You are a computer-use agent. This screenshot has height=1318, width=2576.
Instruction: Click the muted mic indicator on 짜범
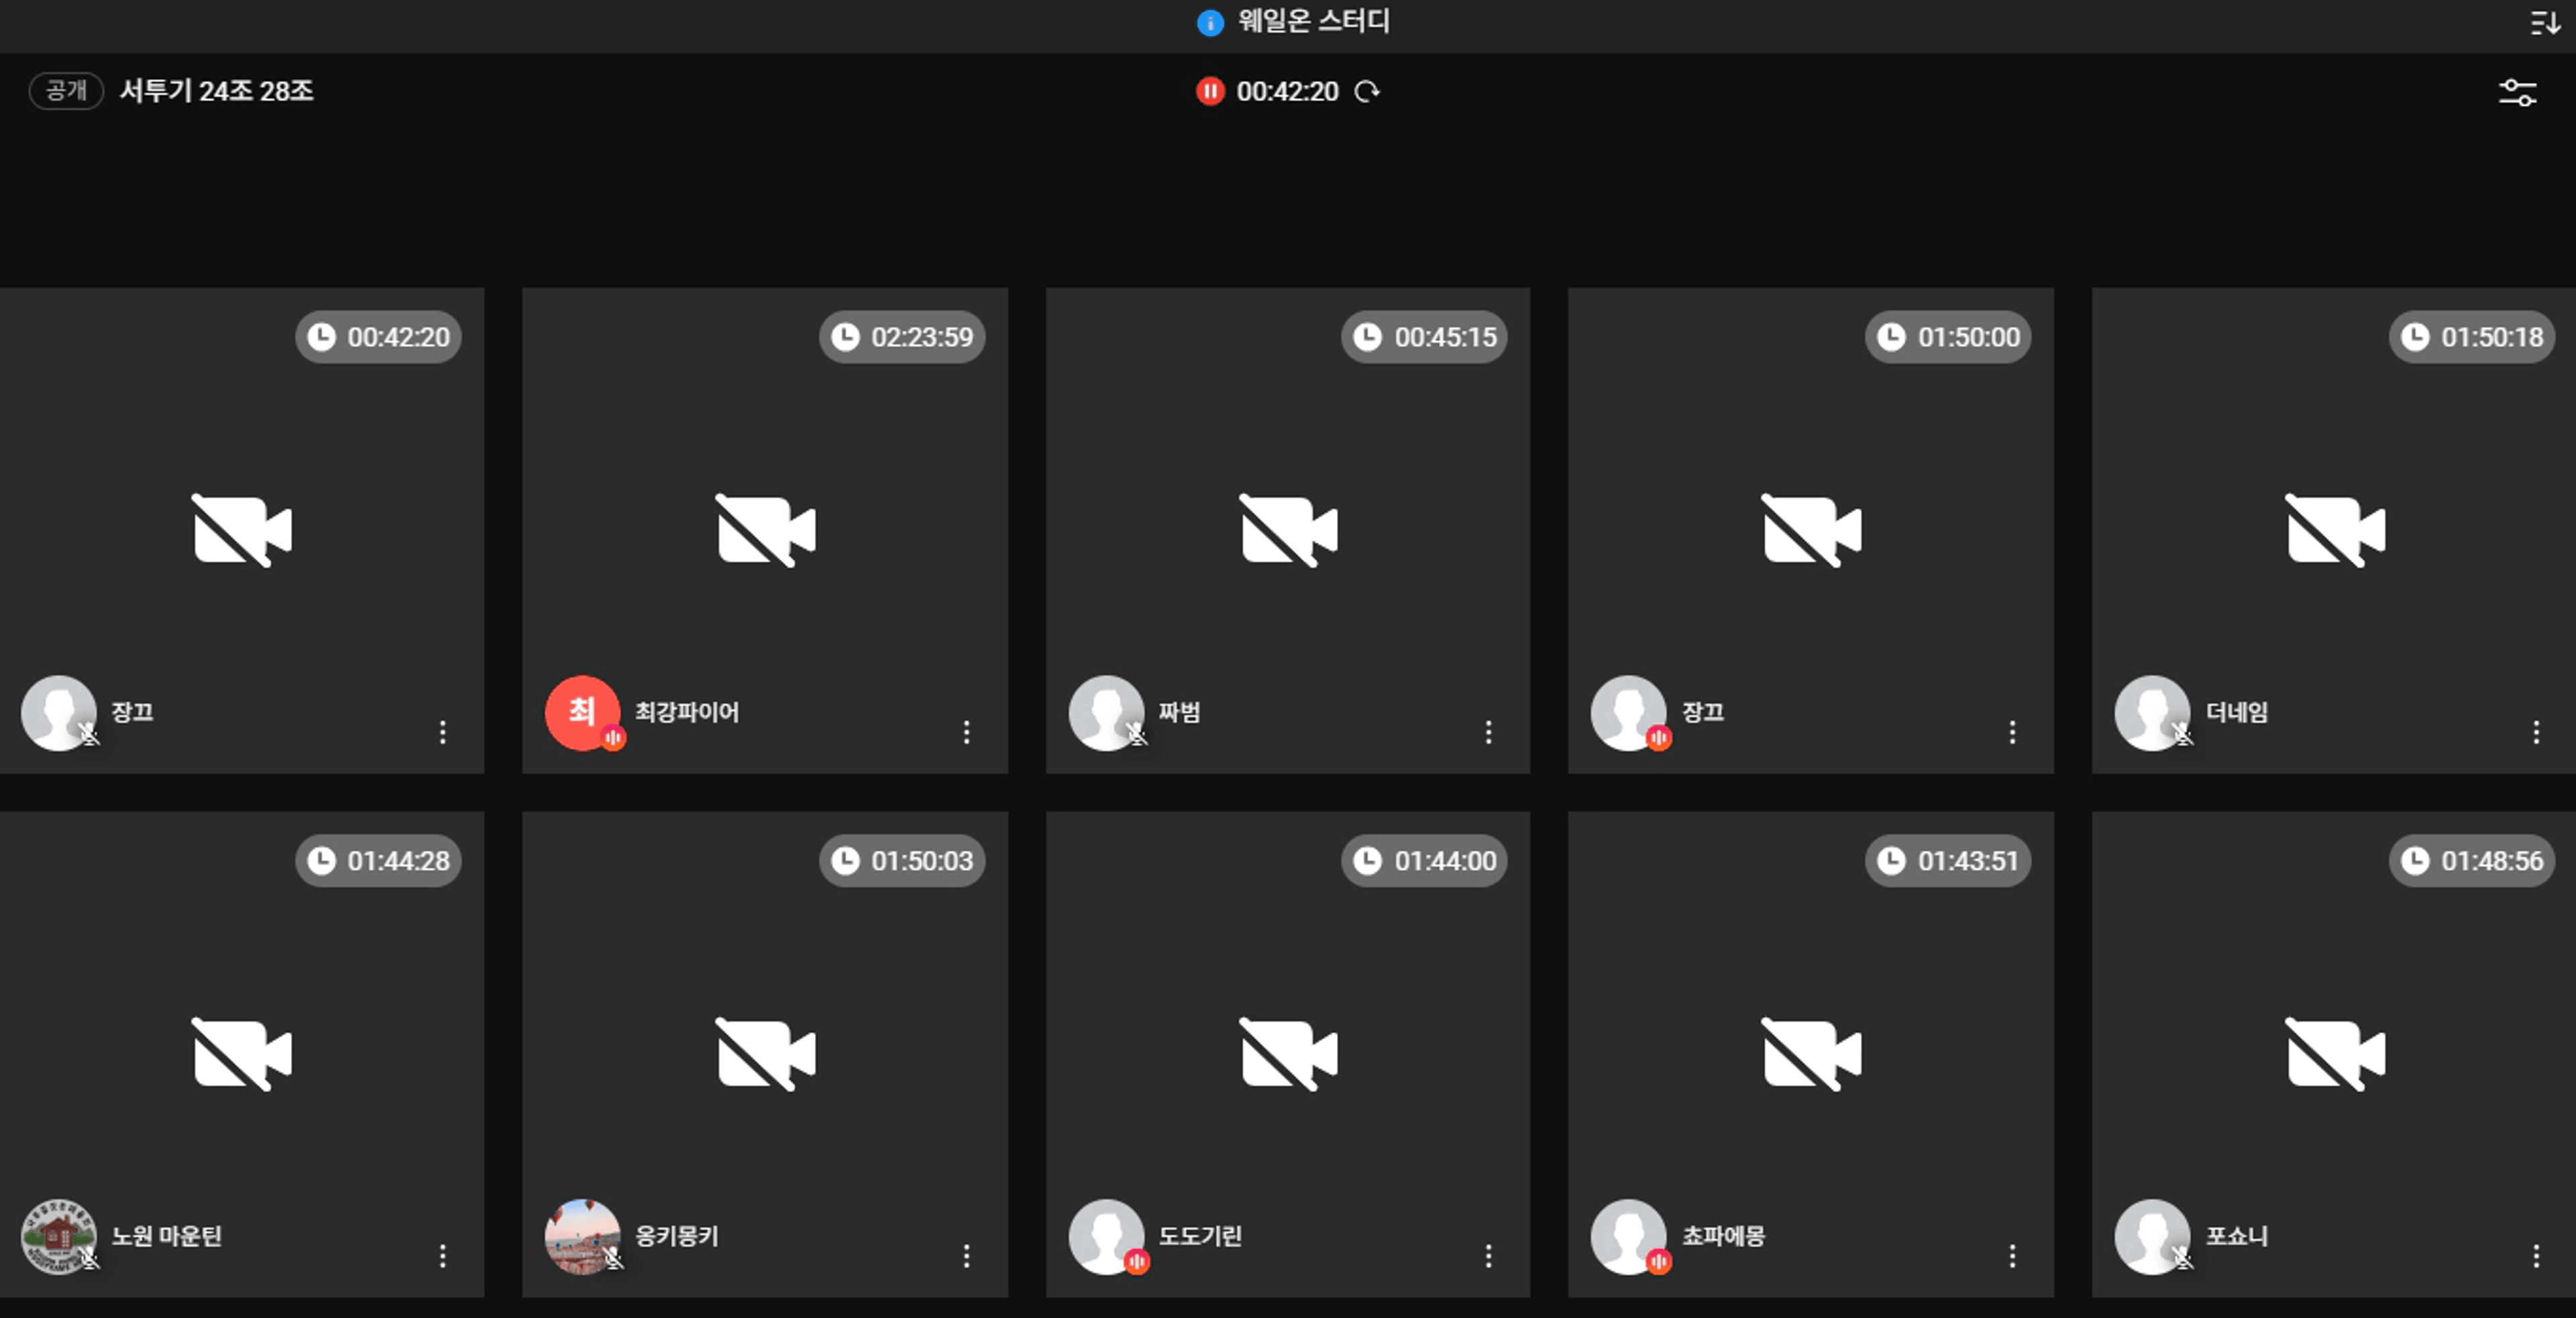pos(1137,734)
